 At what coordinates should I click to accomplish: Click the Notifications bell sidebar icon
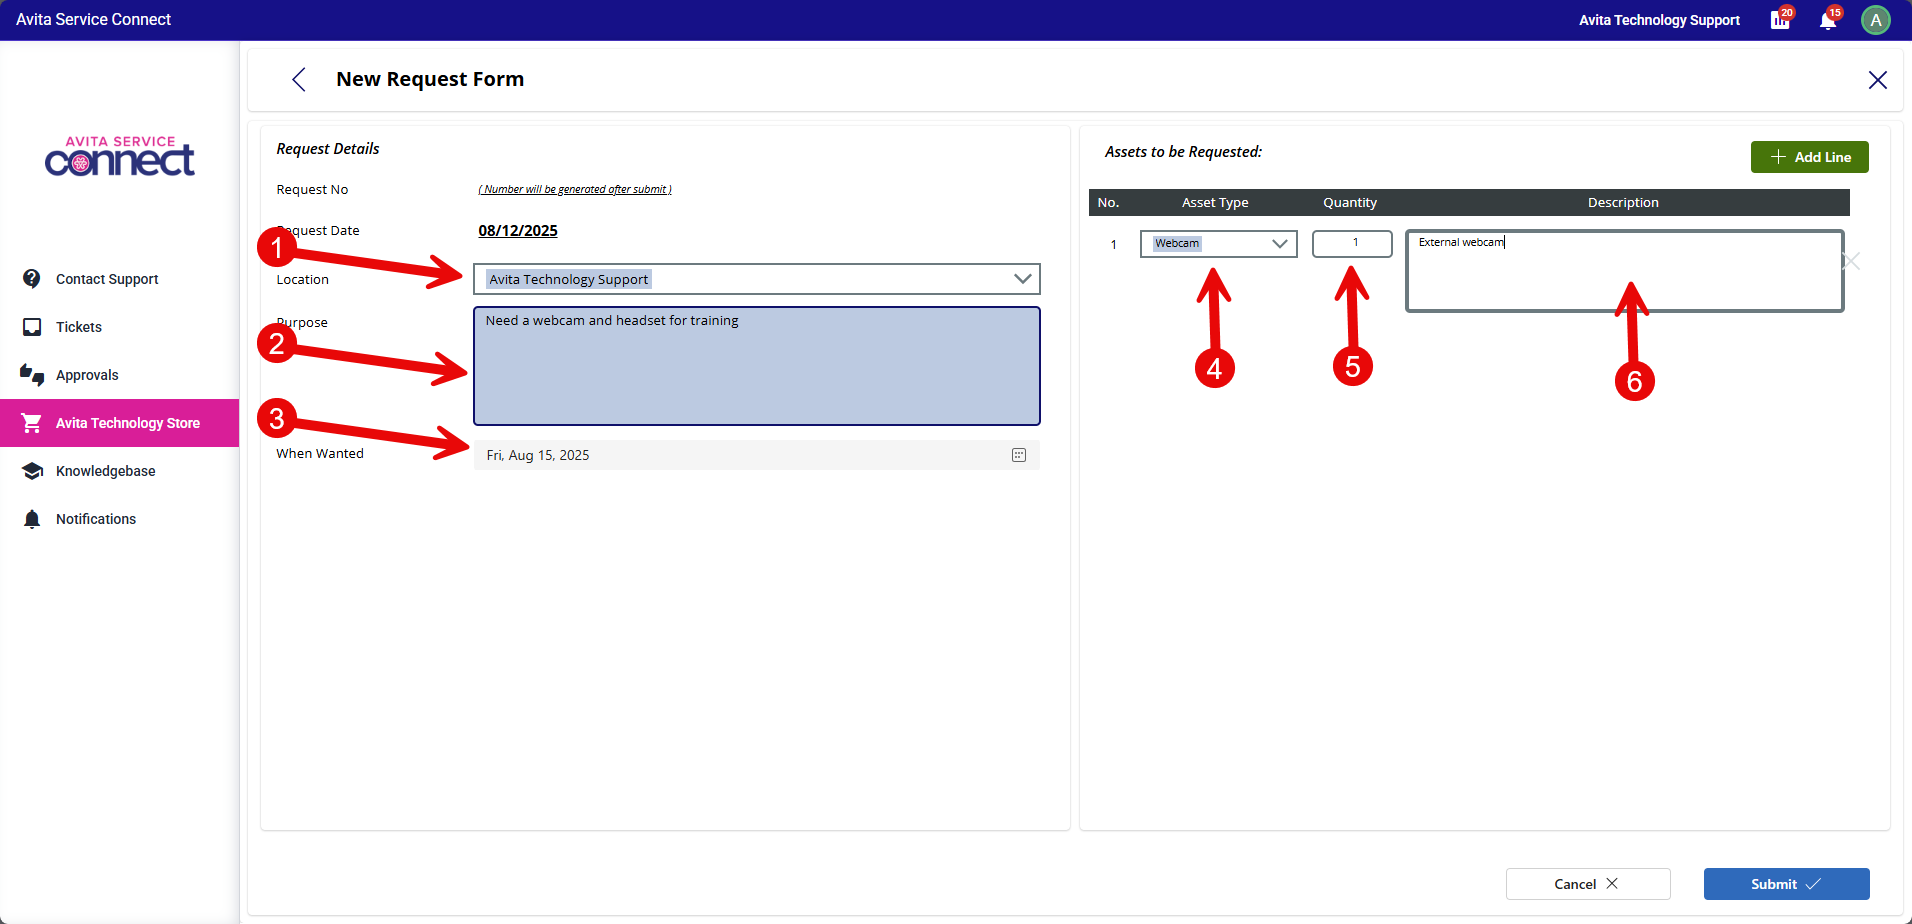(x=32, y=519)
